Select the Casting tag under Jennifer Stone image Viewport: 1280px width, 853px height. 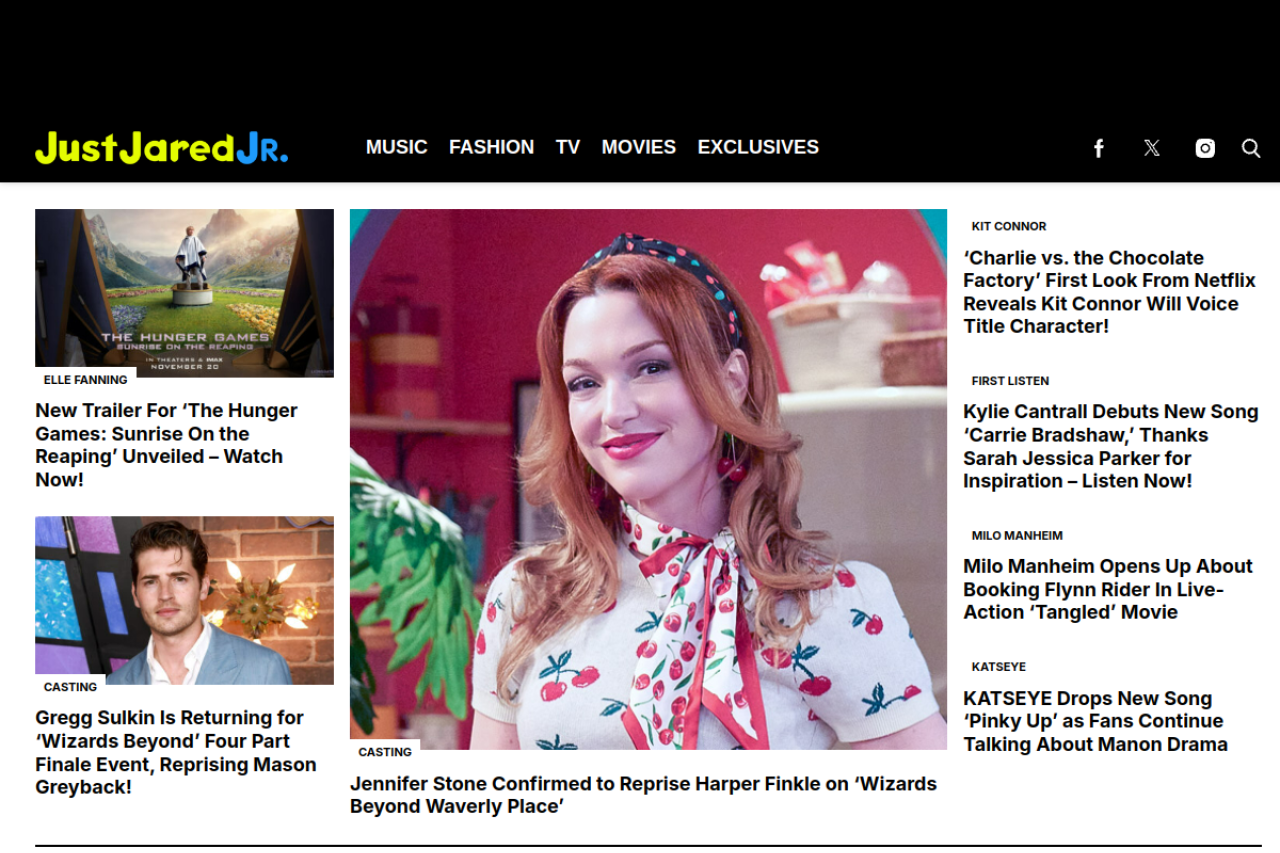point(385,752)
